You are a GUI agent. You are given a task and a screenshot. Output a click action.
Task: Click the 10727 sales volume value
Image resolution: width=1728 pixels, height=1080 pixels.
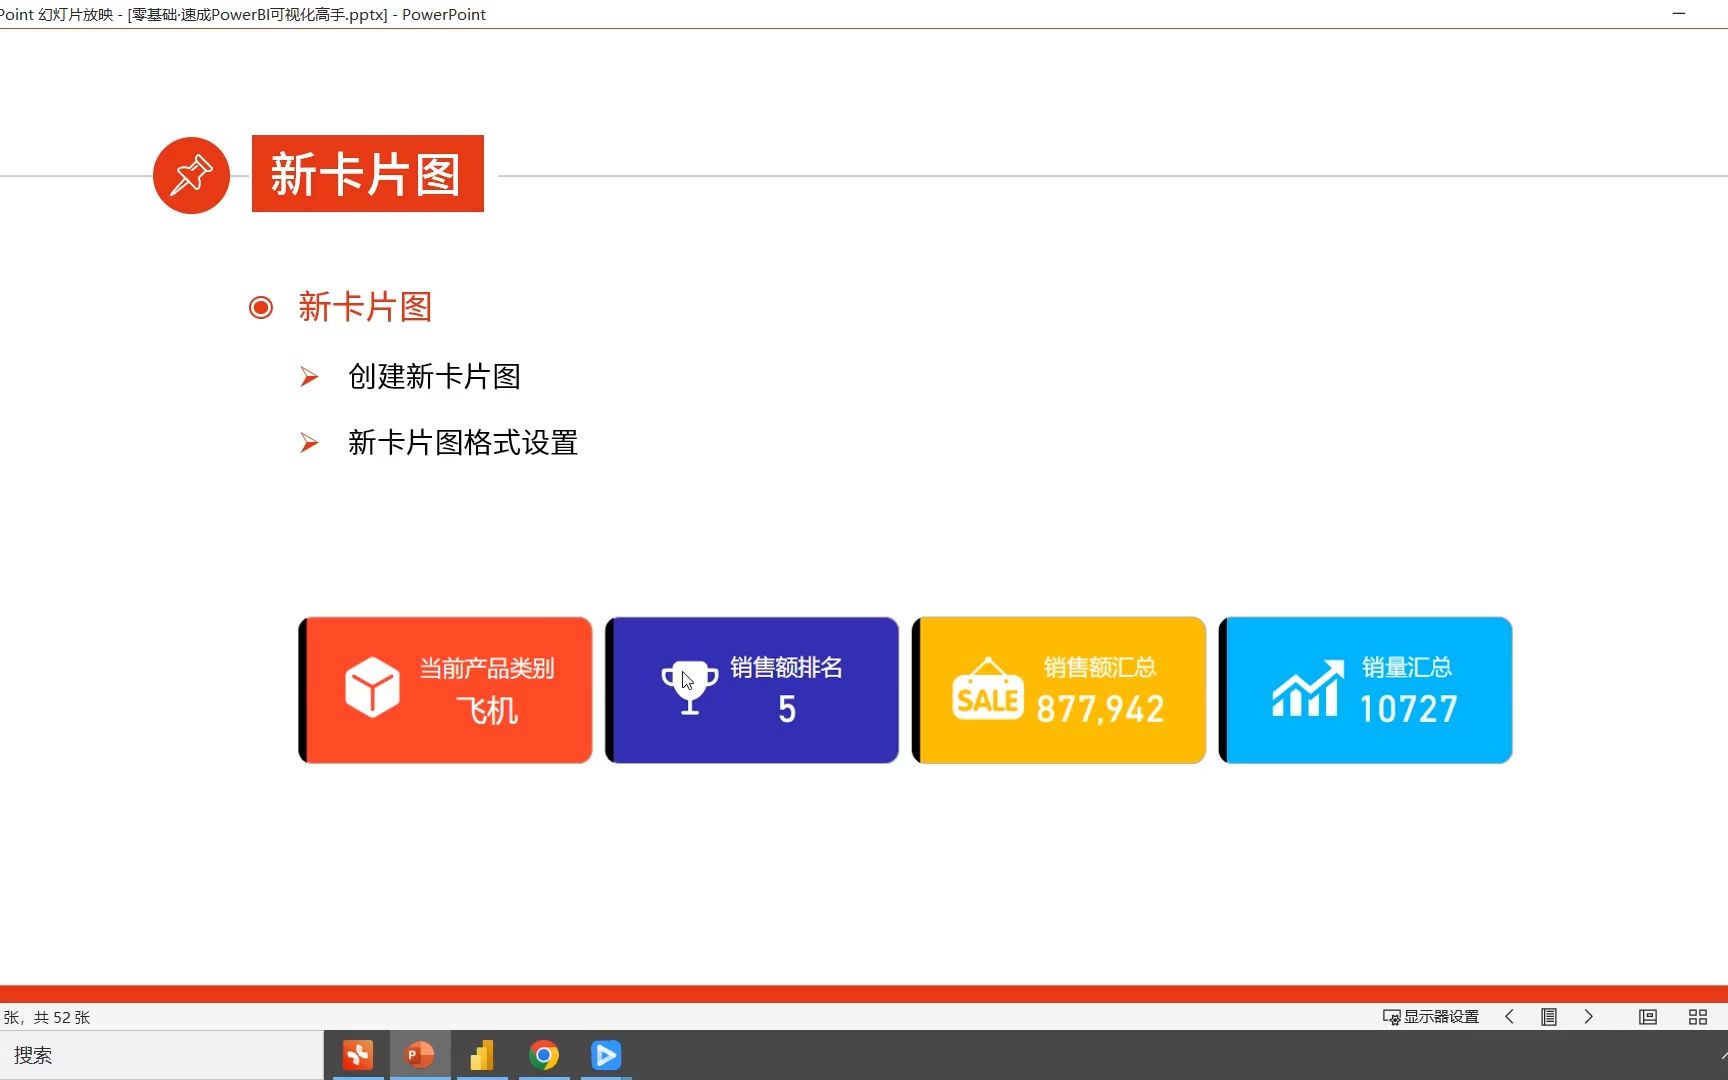(x=1408, y=709)
